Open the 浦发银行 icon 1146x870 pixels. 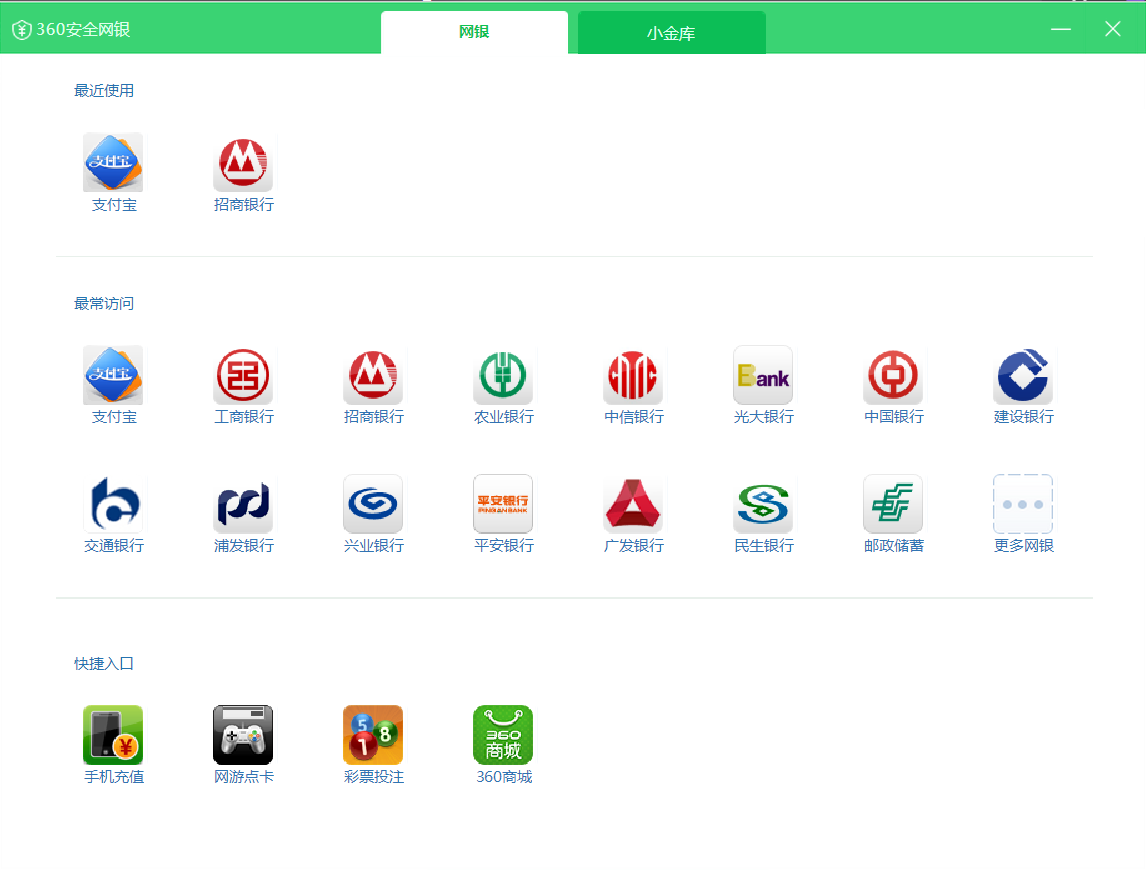pyautogui.click(x=243, y=504)
